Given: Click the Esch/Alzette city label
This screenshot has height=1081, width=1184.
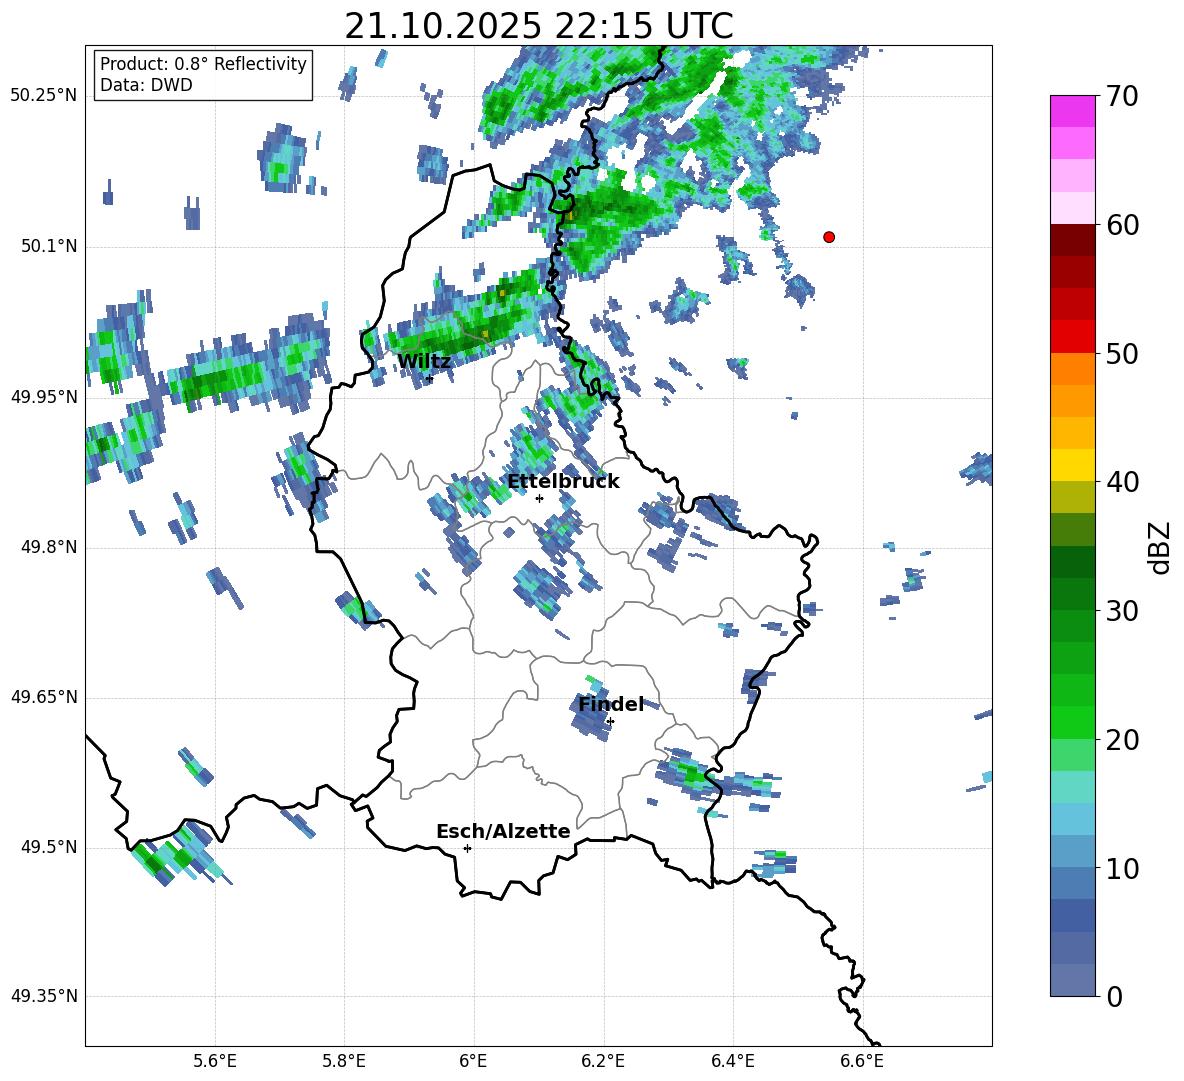Looking at the screenshot, I should [x=503, y=831].
